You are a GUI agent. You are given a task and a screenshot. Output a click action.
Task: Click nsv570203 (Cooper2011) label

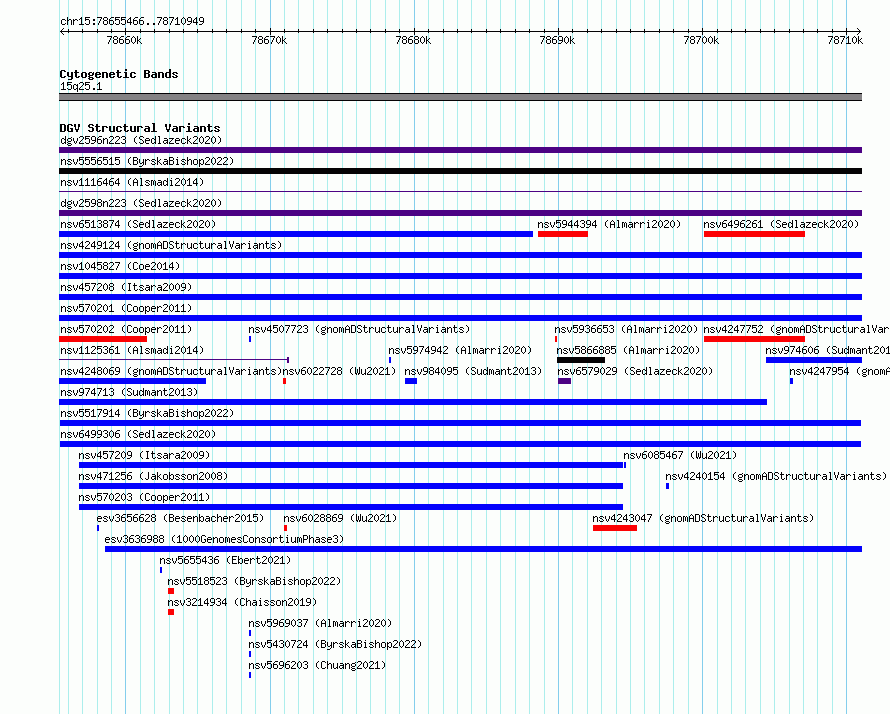[x=144, y=497]
